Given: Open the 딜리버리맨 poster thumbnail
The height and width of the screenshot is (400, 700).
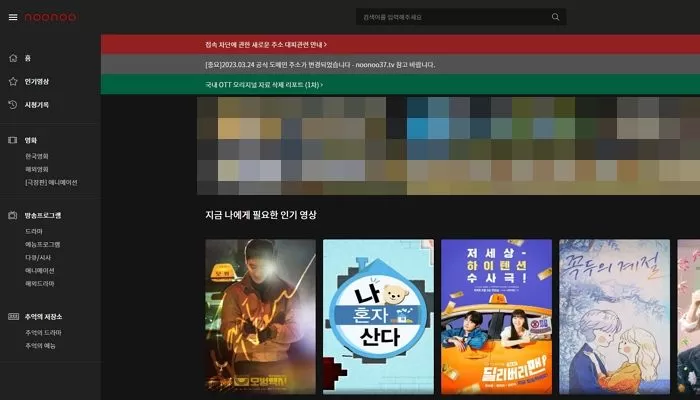Looking at the screenshot, I should (496, 317).
